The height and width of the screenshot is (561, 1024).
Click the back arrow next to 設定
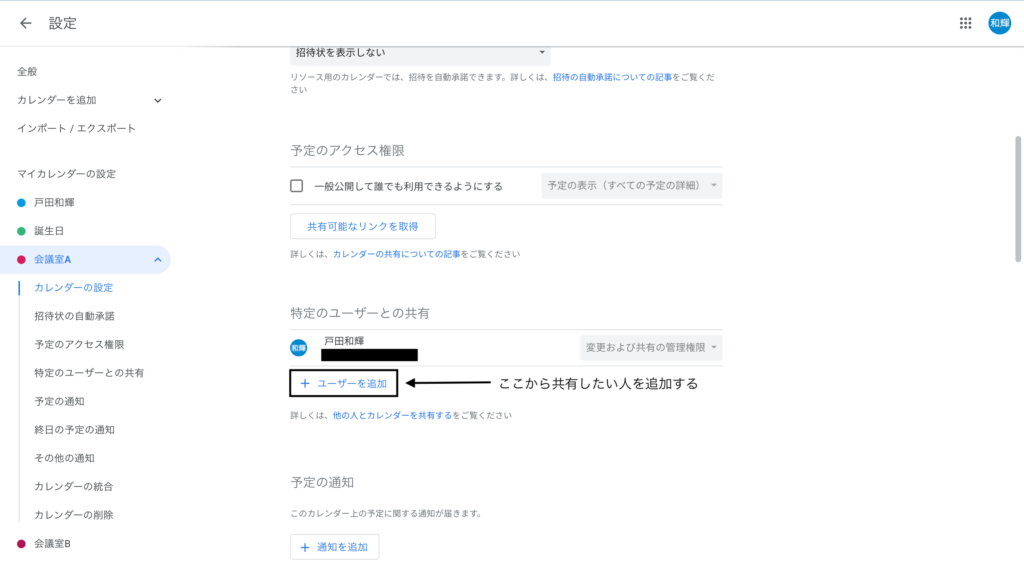pos(25,24)
